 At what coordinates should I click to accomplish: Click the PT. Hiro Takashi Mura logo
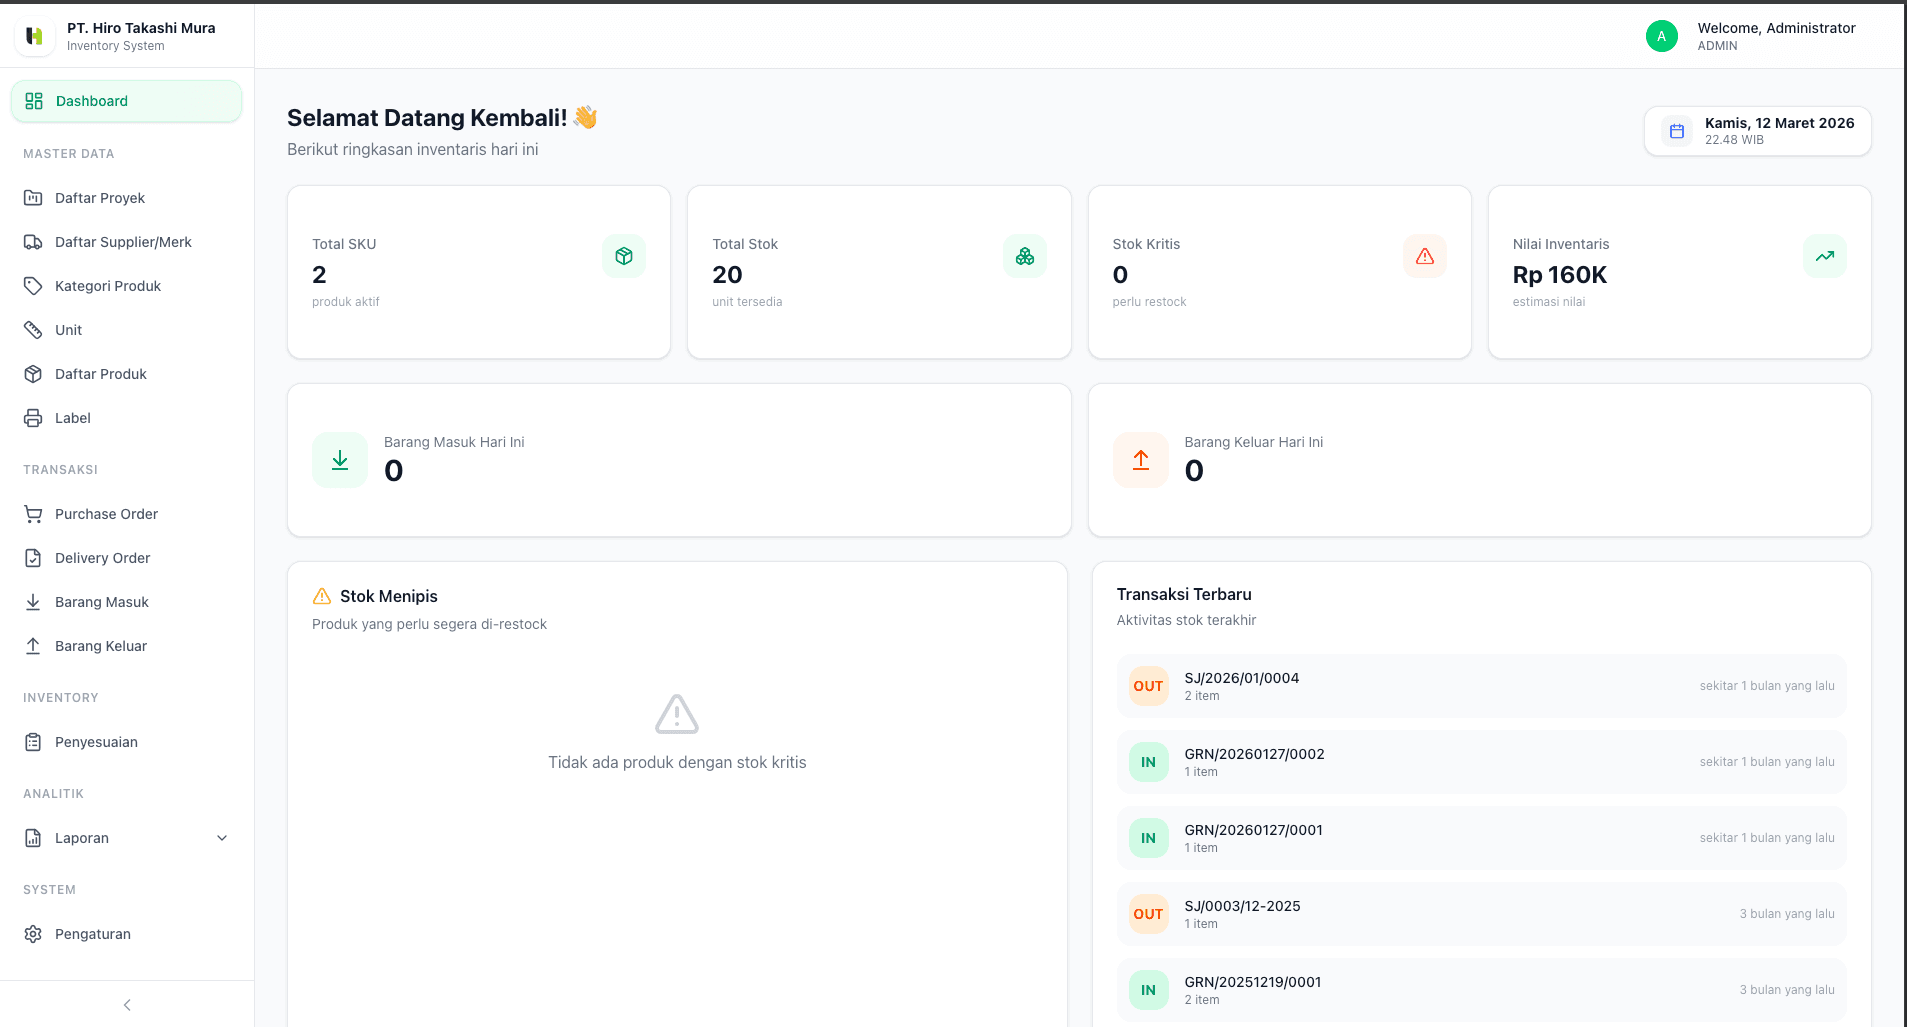pyautogui.click(x=34, y=36)
